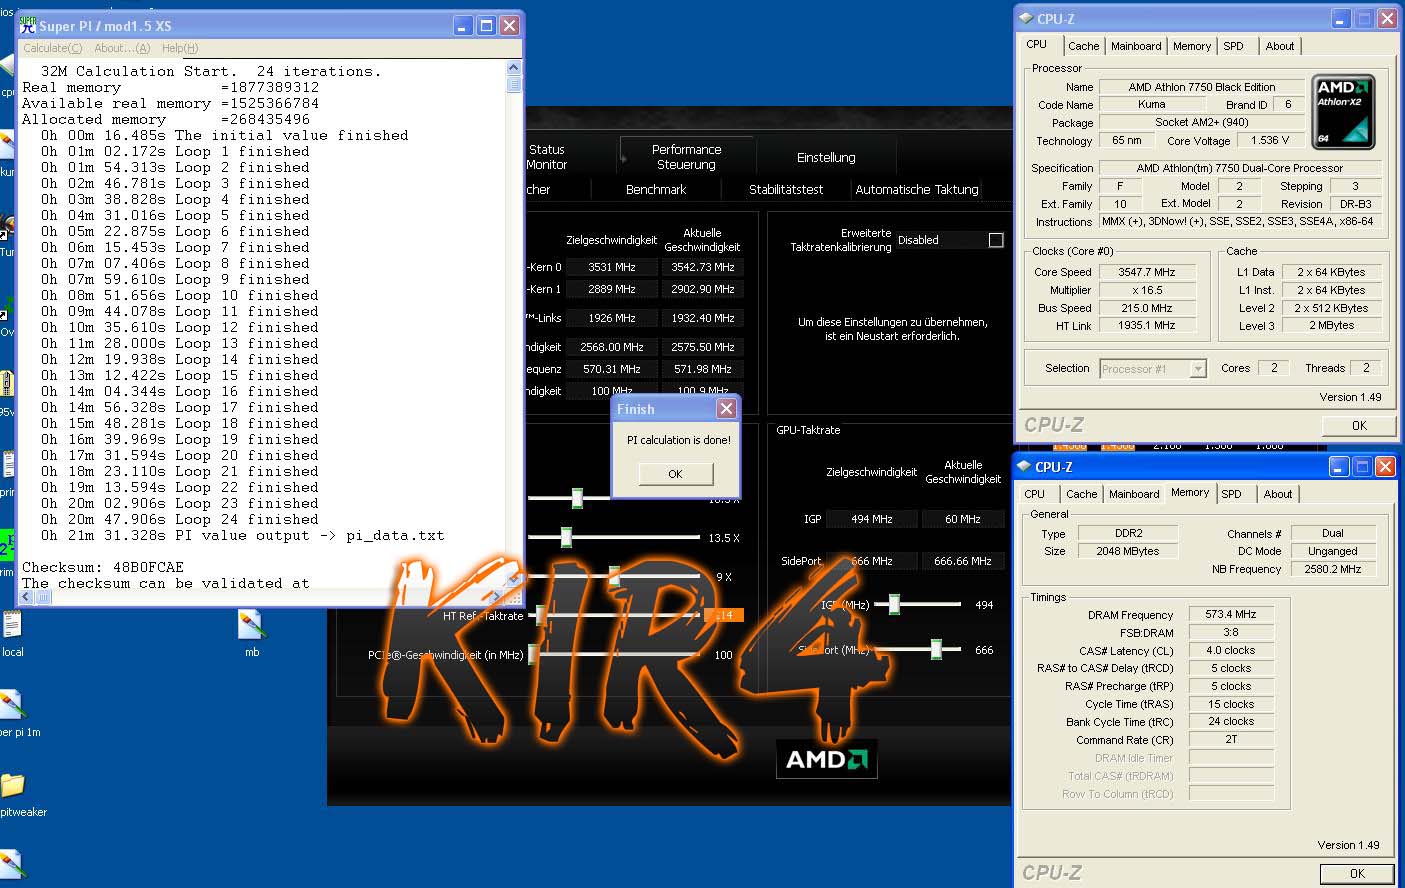
Task: Switch to Mainboard tab in top CPU-Z
Action: pos(1136,46)
